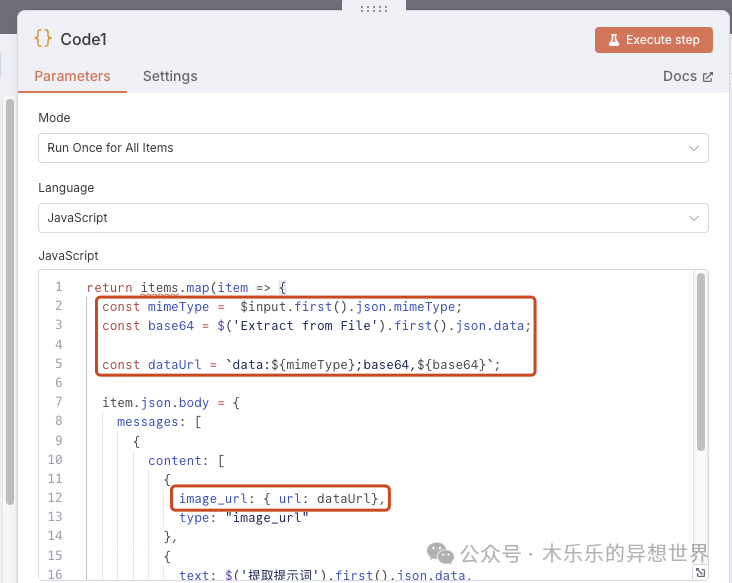Click the content: [ code line
This screenshot has height=583, width=732.
pyautogui.click(x=186, y=461)
